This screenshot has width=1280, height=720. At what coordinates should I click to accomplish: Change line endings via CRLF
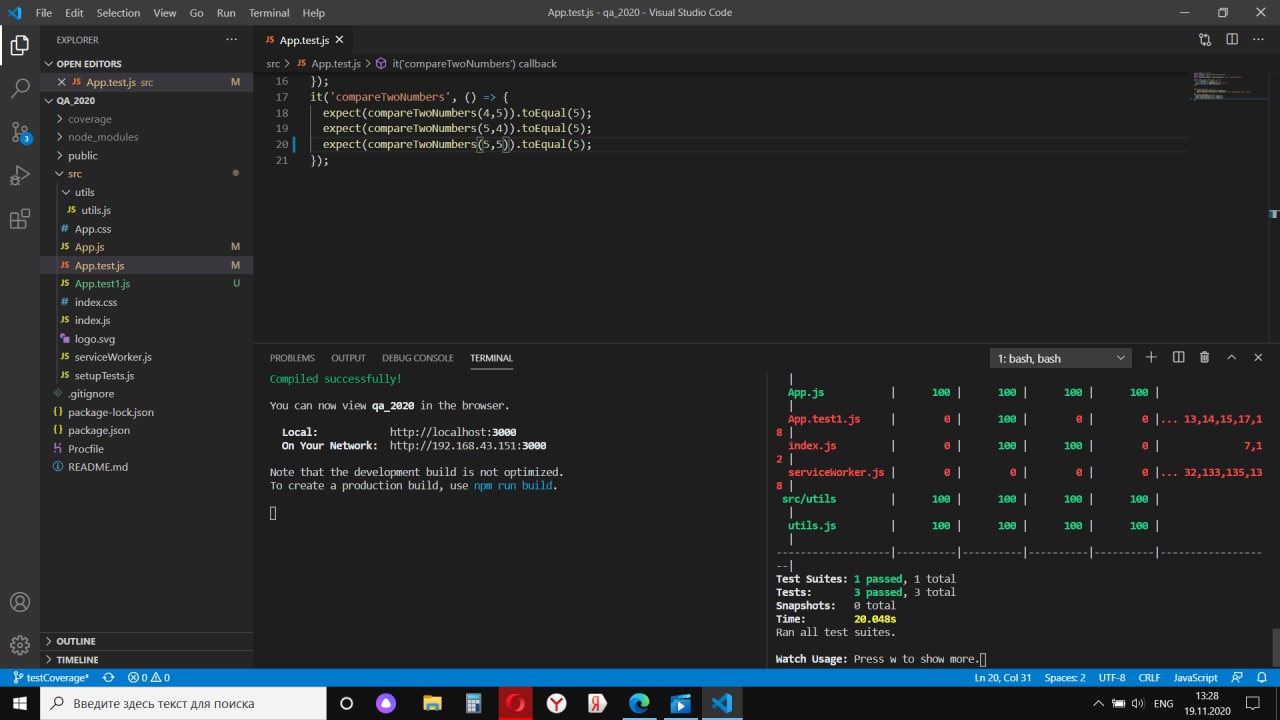[x=1149, y=677]
